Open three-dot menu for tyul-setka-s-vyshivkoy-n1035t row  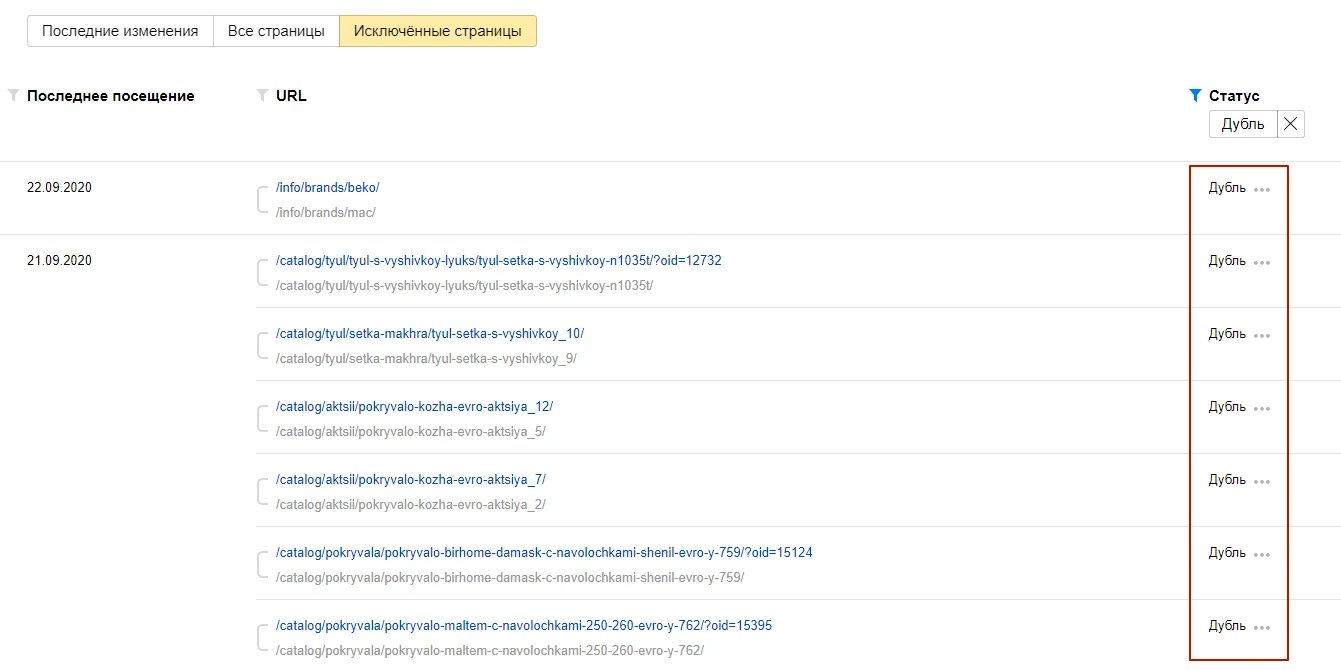pyautogui.click(x=1262, y=262)
